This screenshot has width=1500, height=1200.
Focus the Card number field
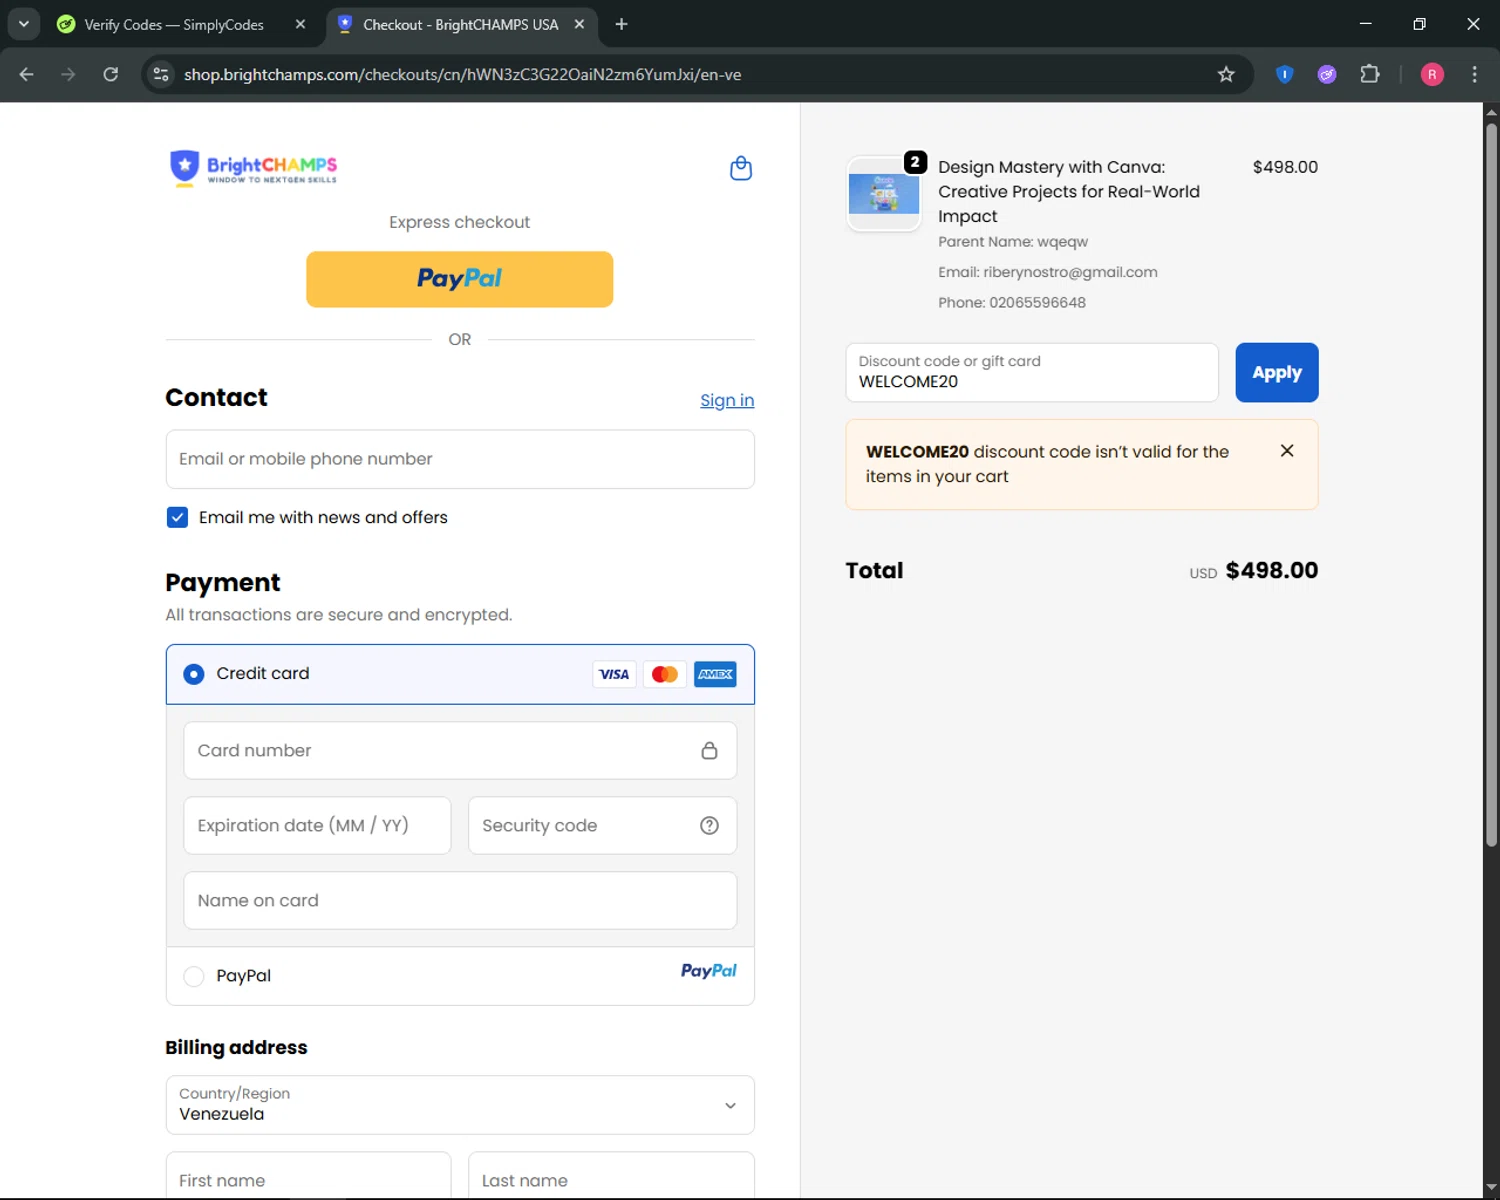[460, 750]
